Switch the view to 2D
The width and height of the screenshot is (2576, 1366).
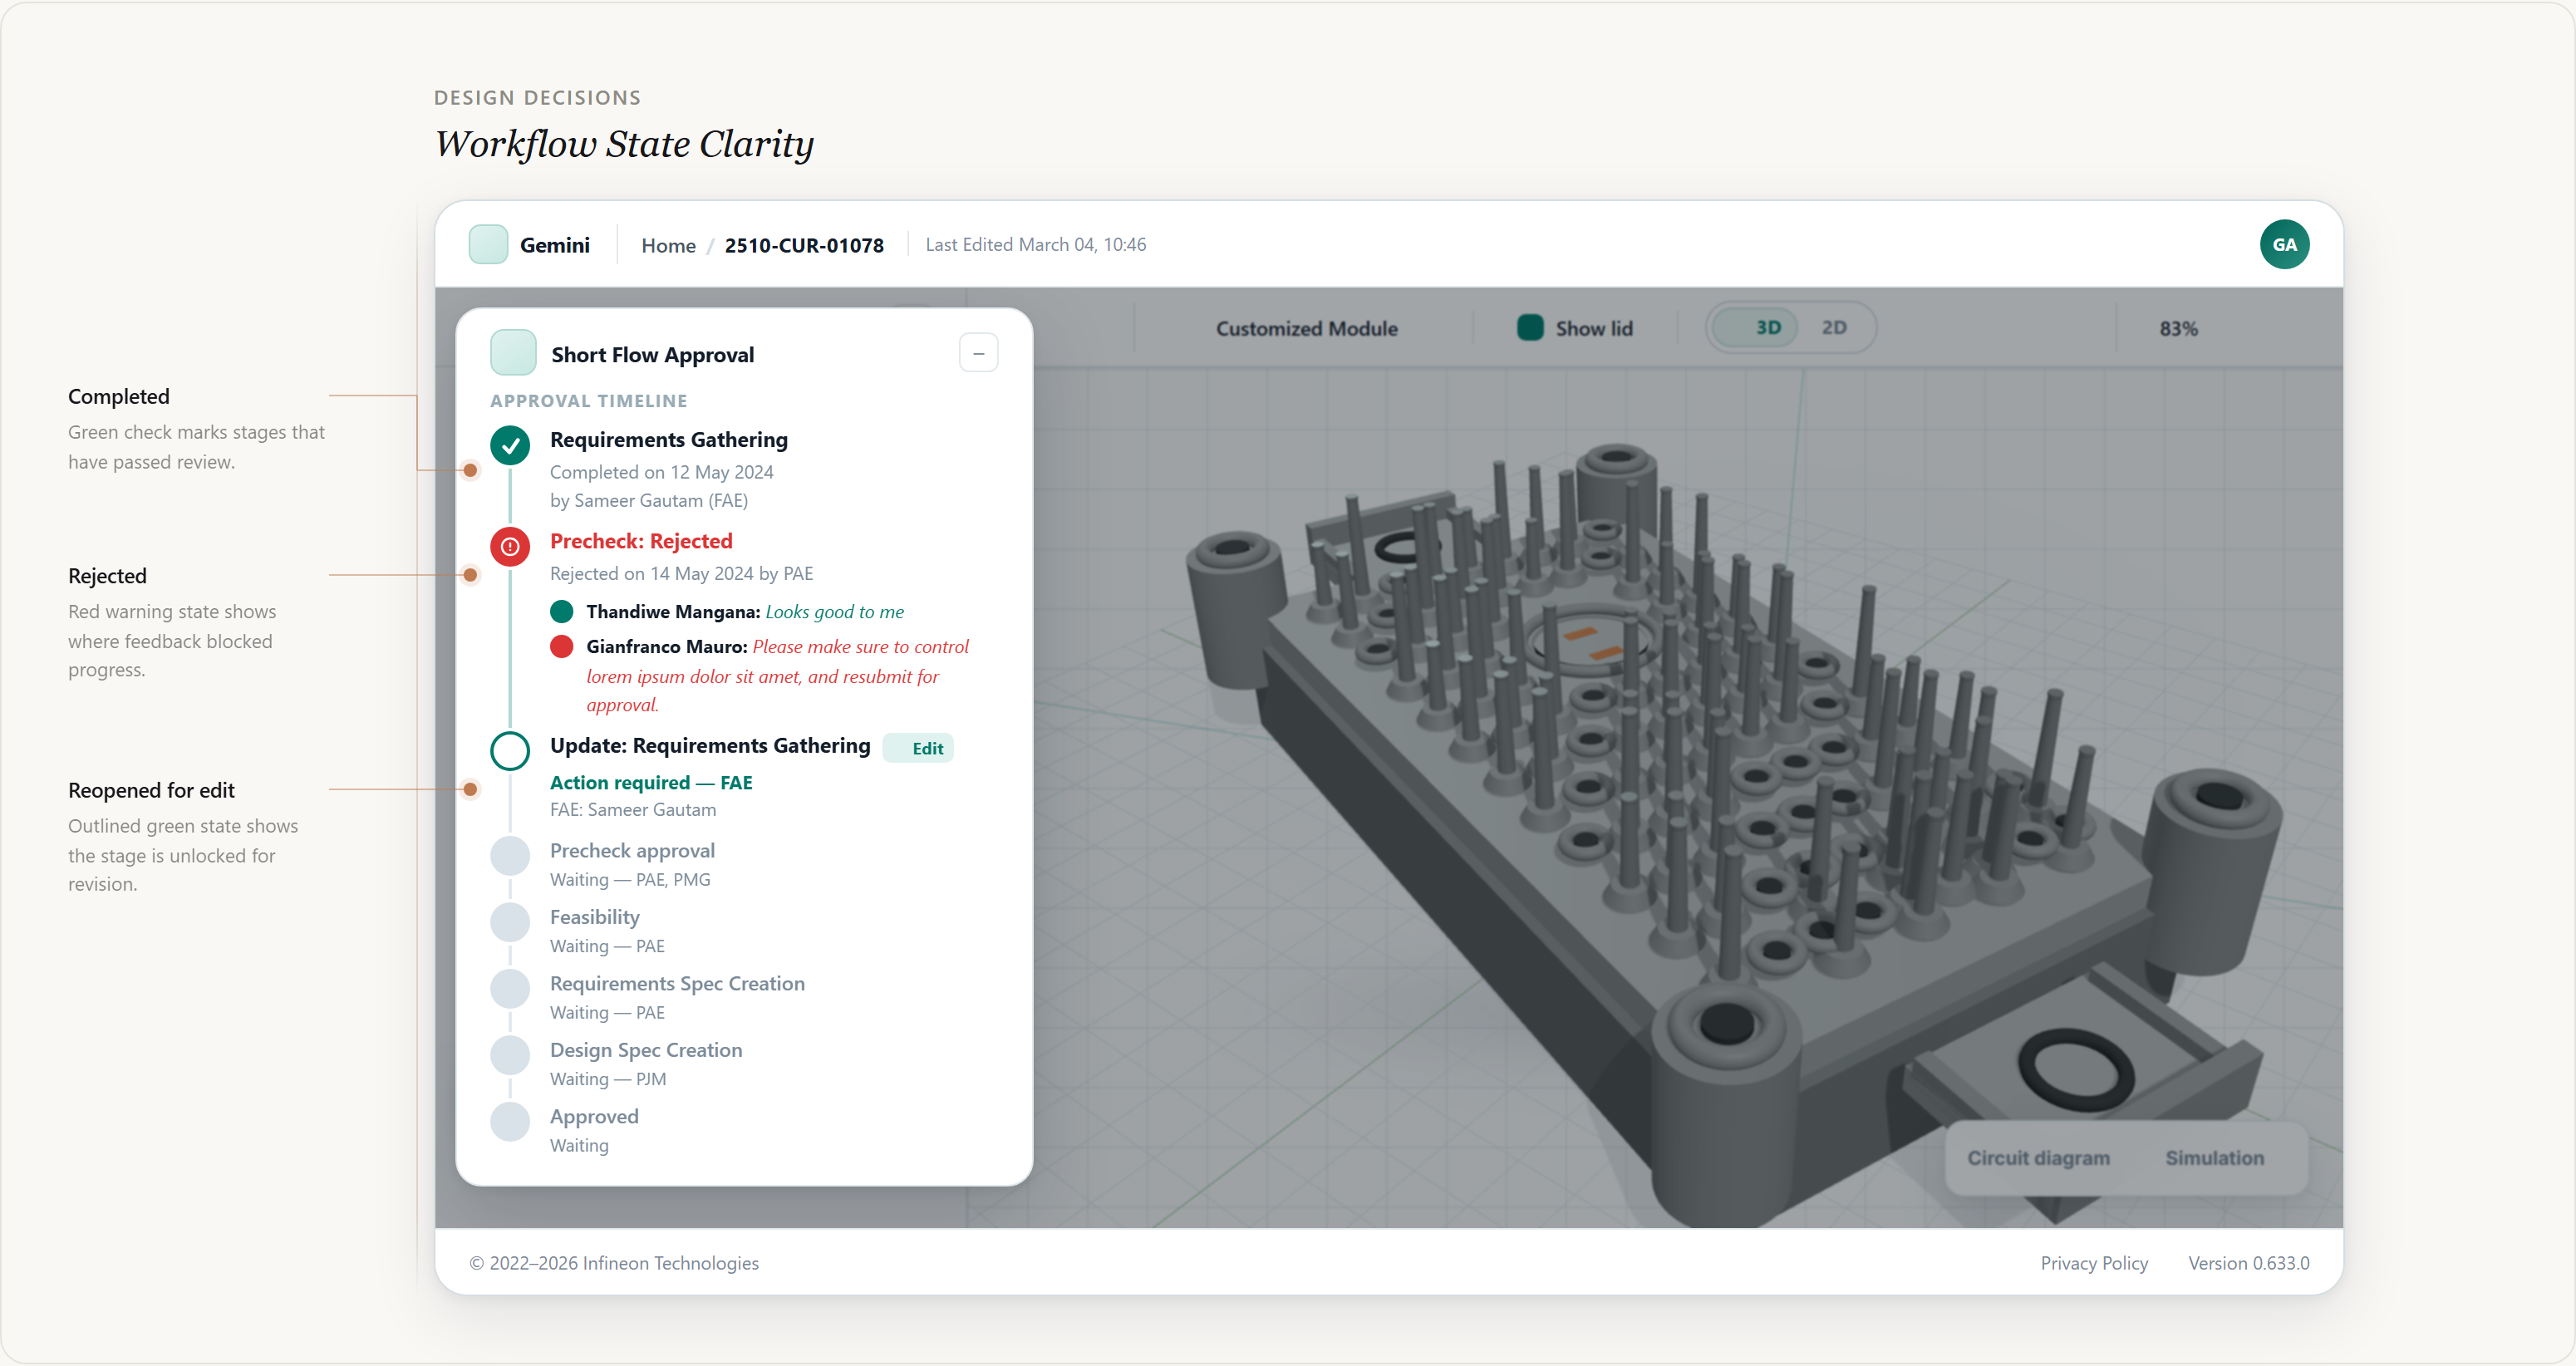1834,328
